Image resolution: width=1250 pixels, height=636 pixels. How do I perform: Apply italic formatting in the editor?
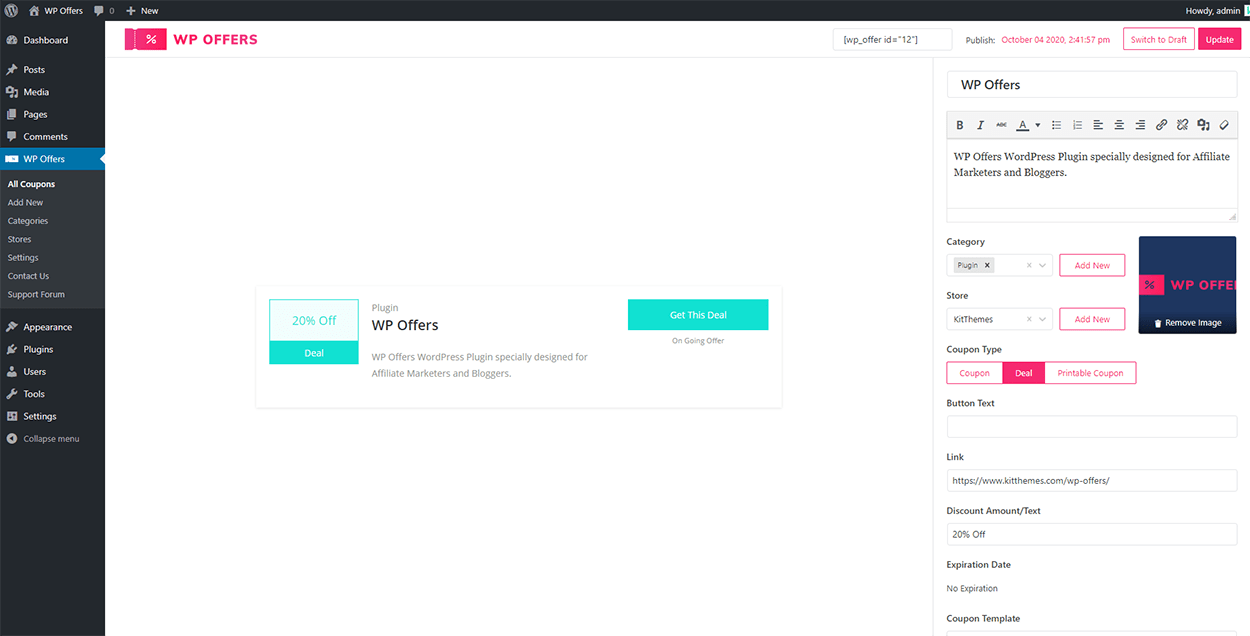980,125
